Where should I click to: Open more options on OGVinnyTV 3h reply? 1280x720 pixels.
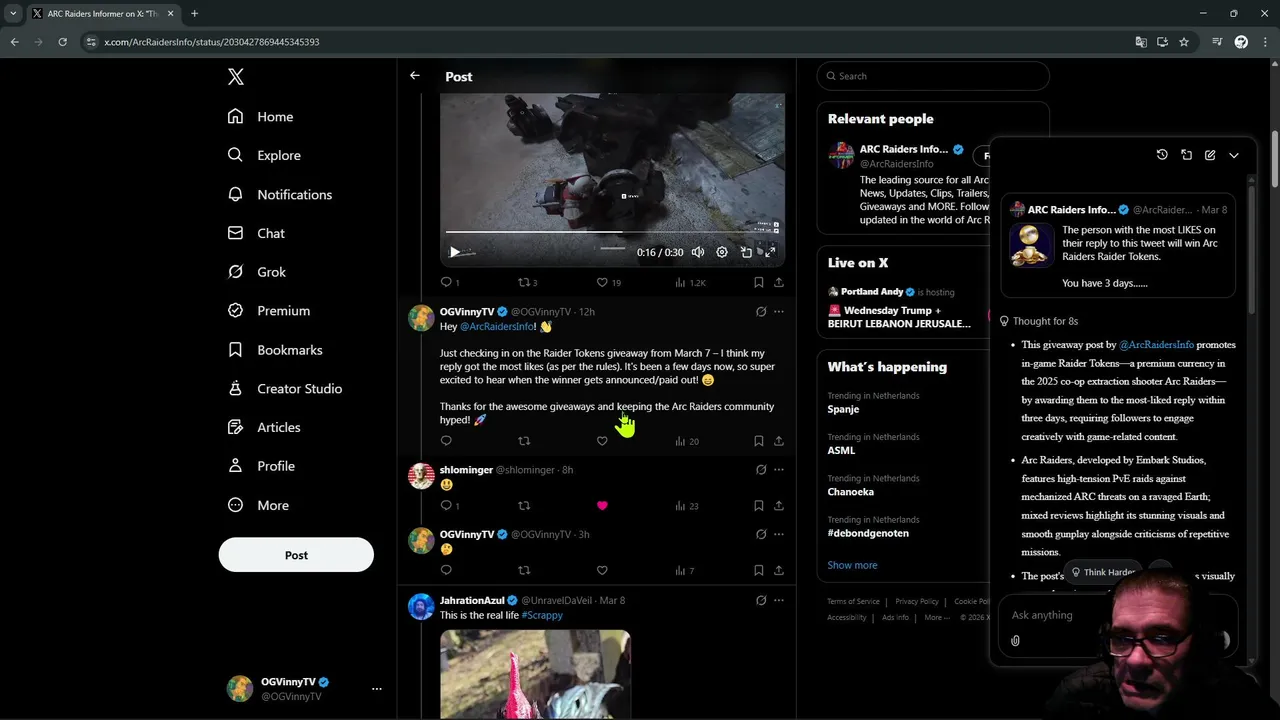tap(779, 535)
